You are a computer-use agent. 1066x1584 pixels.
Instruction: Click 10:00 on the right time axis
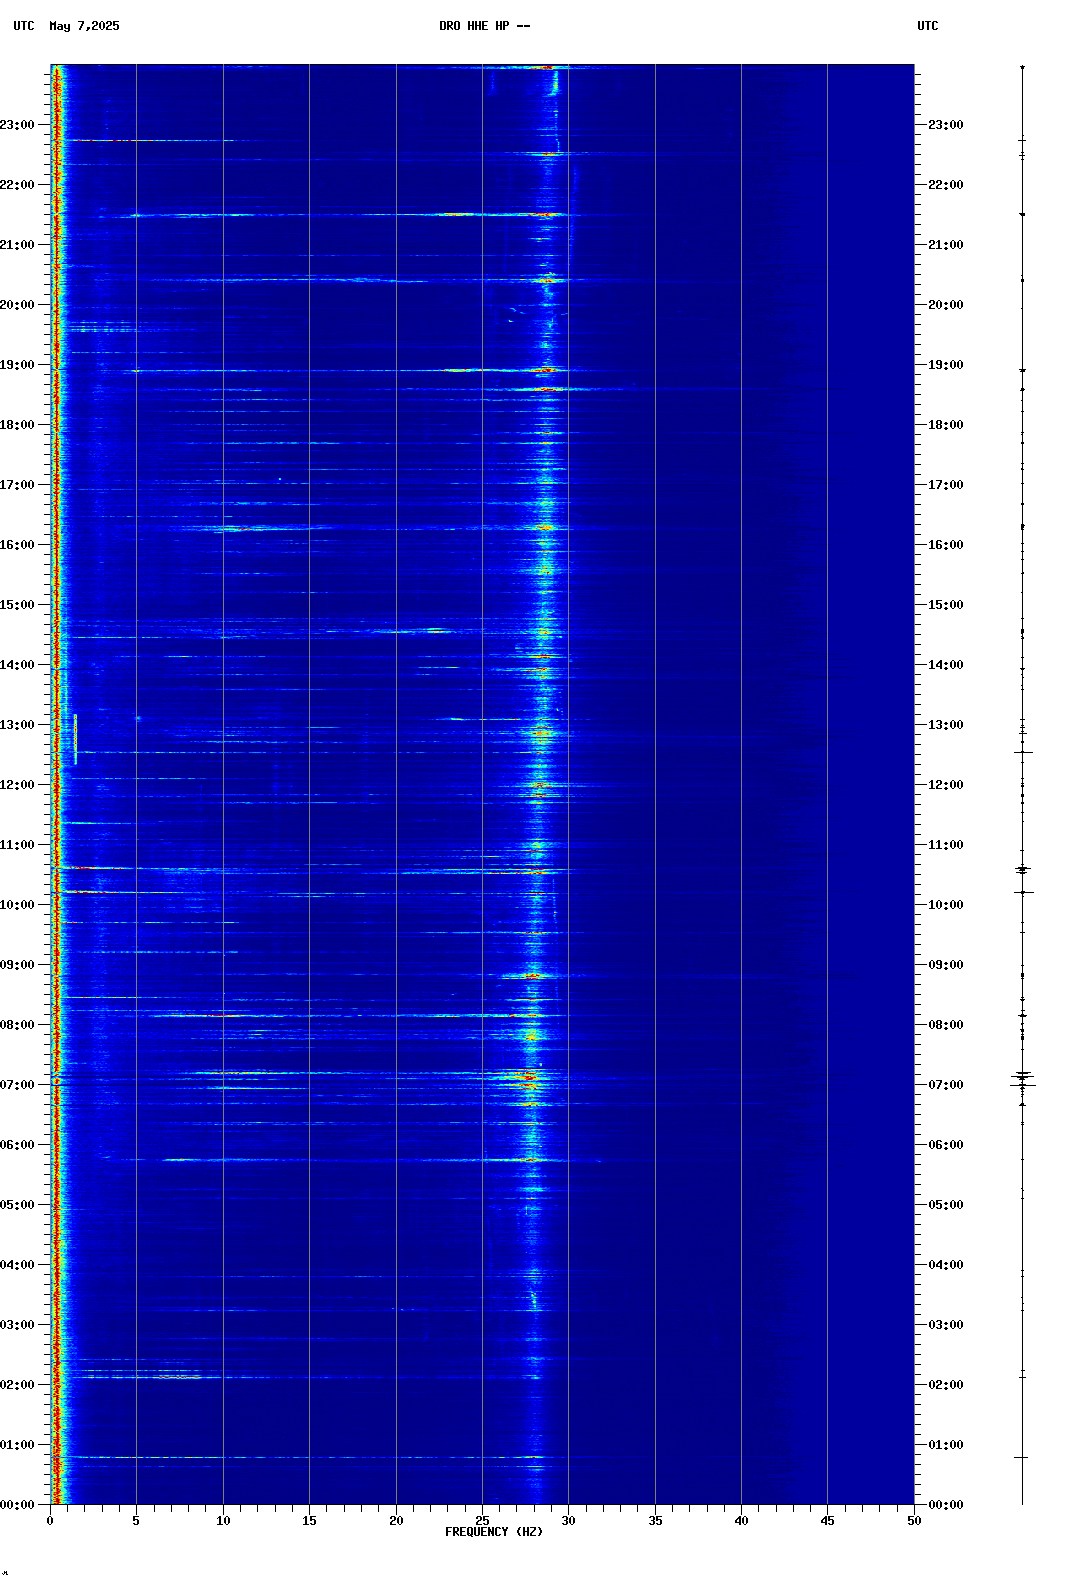point(946,905)
